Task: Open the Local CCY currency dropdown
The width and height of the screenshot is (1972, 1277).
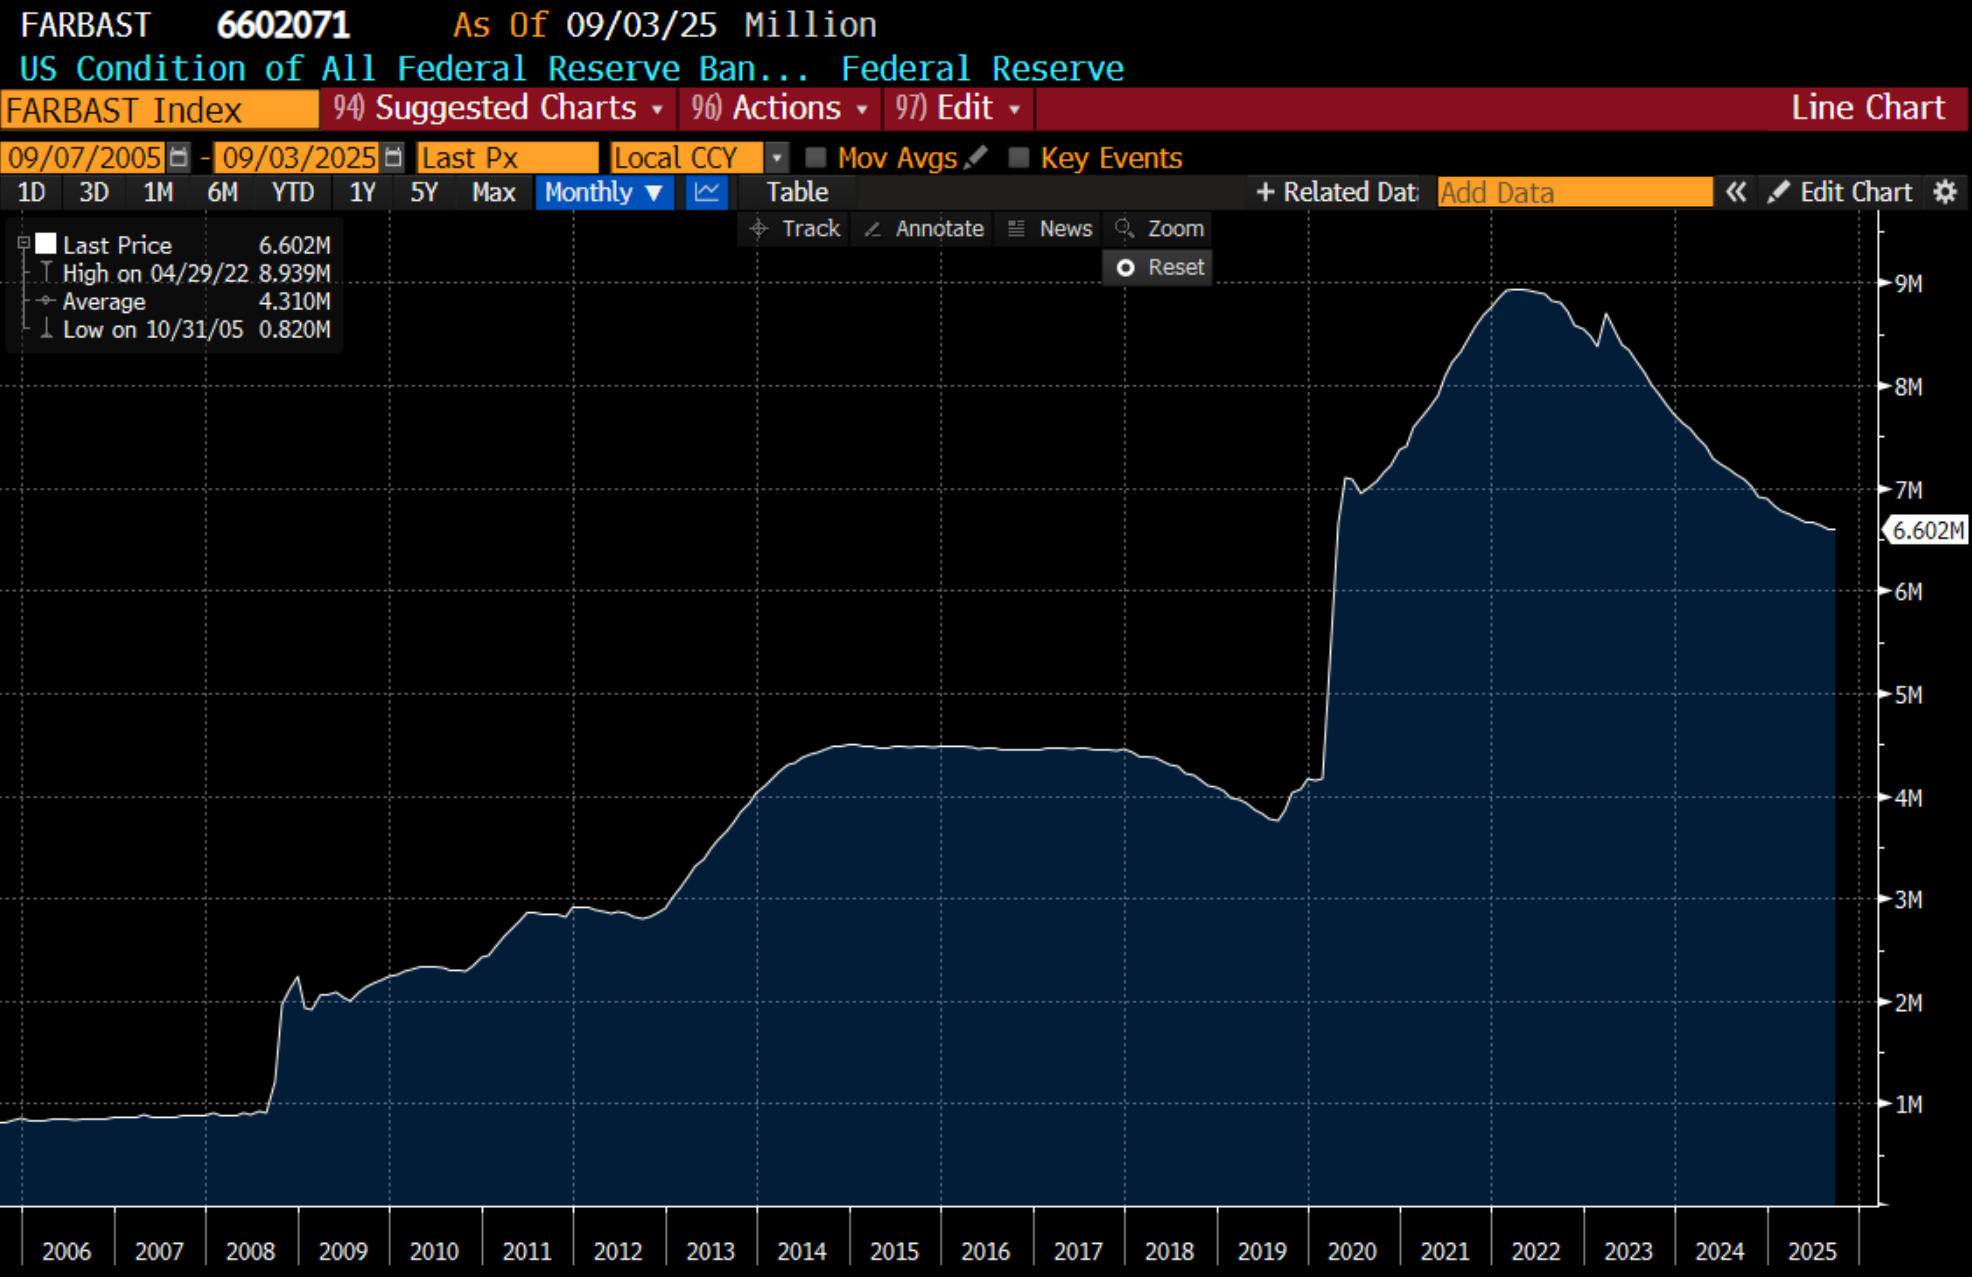Action: click(776, 157)
